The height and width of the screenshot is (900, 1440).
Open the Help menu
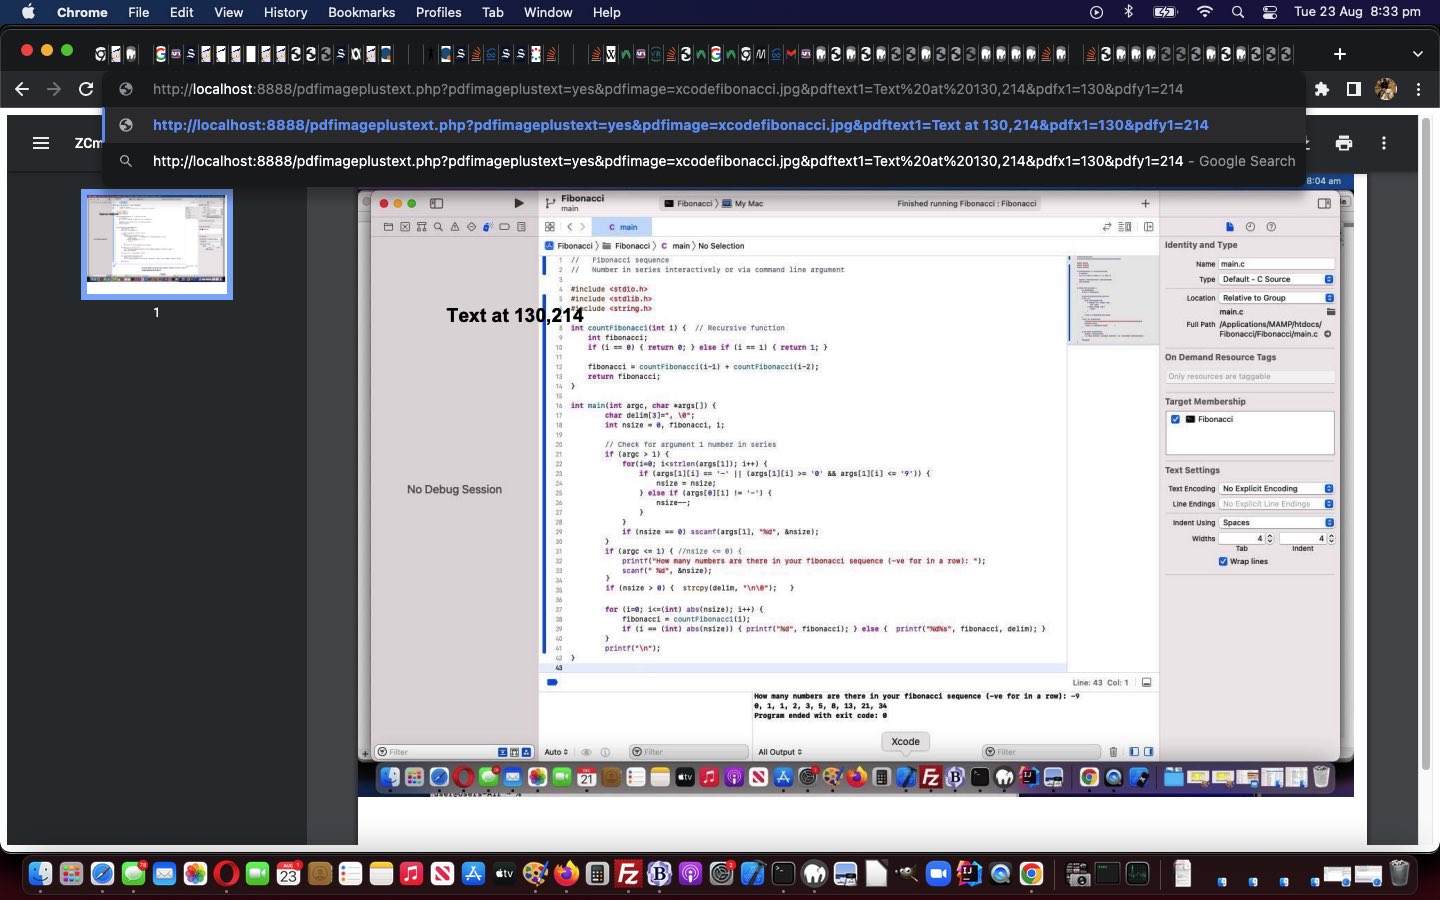point(606,12)
